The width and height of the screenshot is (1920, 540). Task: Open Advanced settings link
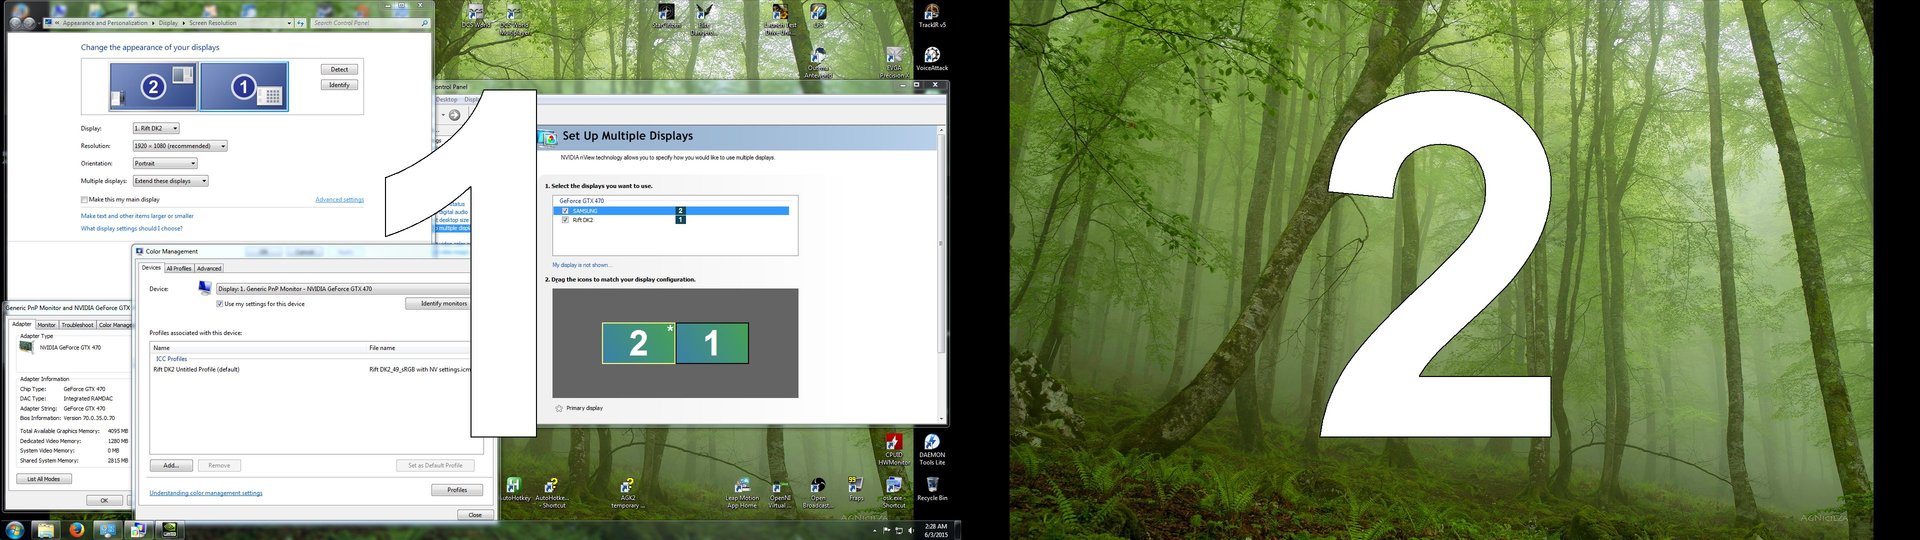pos(340,200)
